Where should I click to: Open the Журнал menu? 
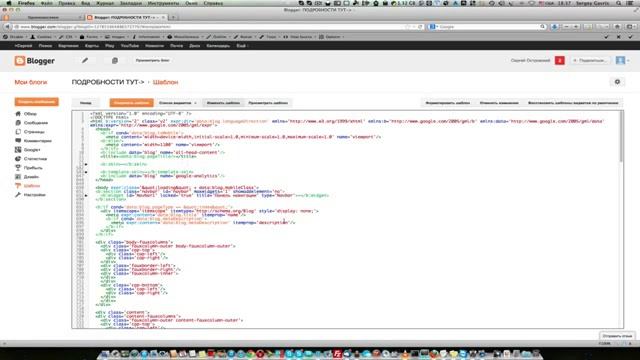105,3
